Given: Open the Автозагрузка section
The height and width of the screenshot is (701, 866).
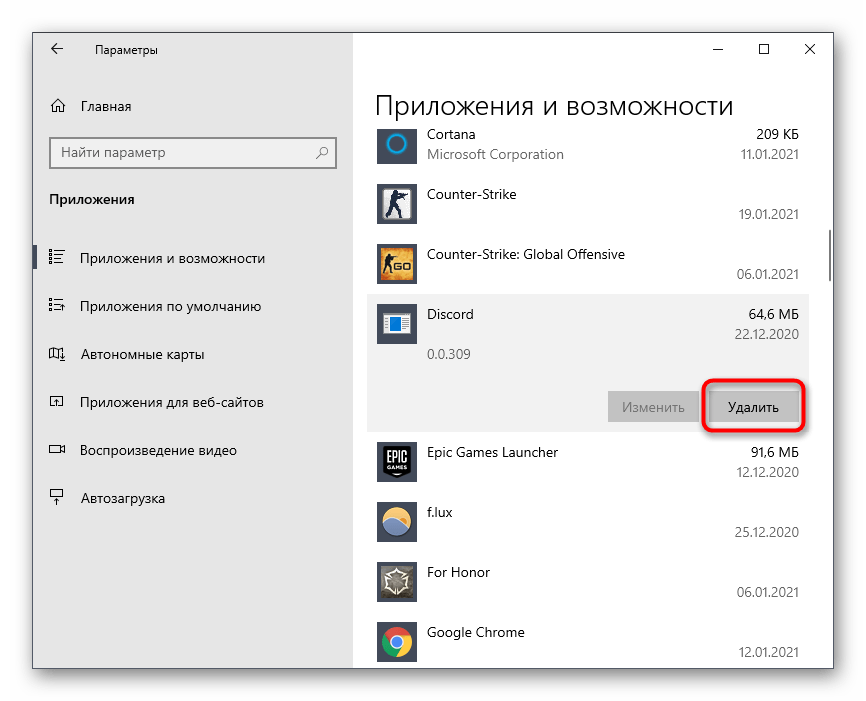Looking at the screenshot, I should 122,499.
